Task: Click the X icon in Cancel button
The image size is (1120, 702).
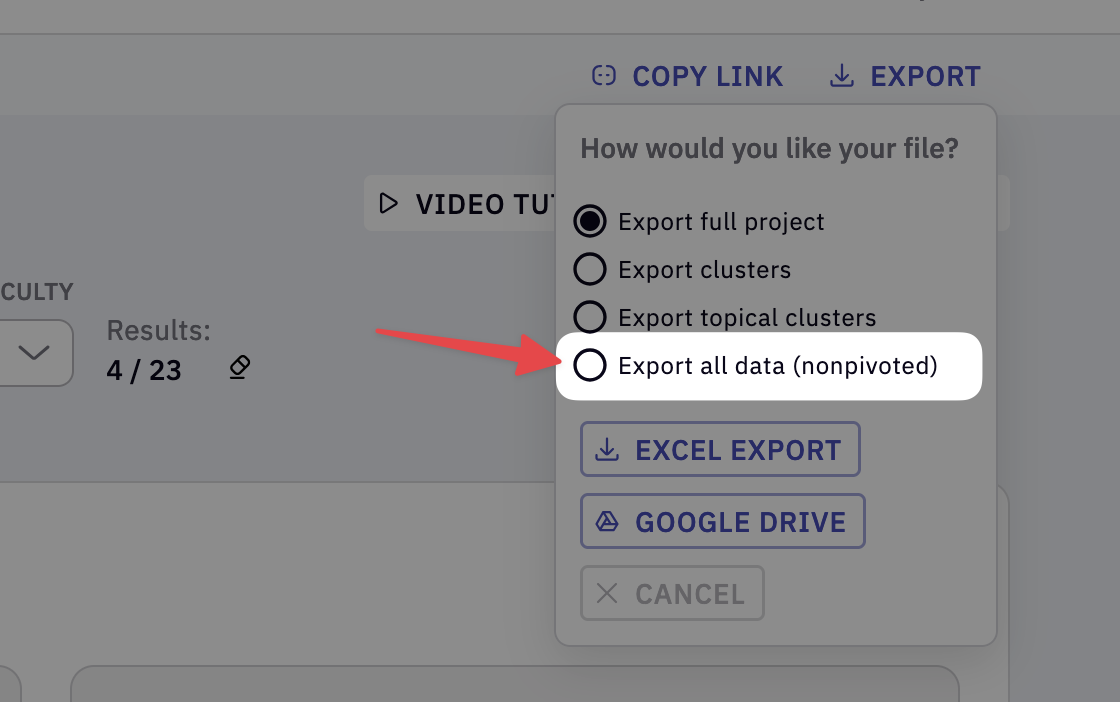Action: pyautogui.click(x=607, y=593)
